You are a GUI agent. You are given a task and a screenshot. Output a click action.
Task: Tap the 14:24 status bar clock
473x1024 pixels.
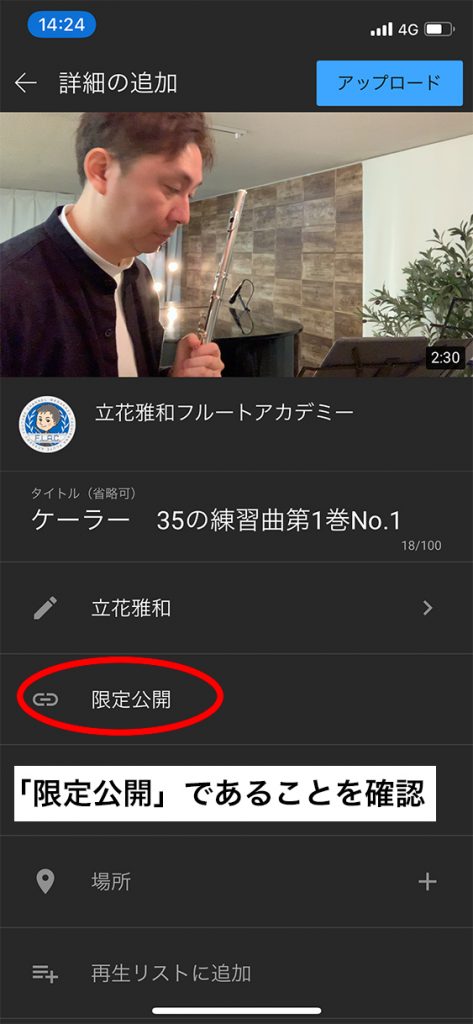(x=61, y=25)
